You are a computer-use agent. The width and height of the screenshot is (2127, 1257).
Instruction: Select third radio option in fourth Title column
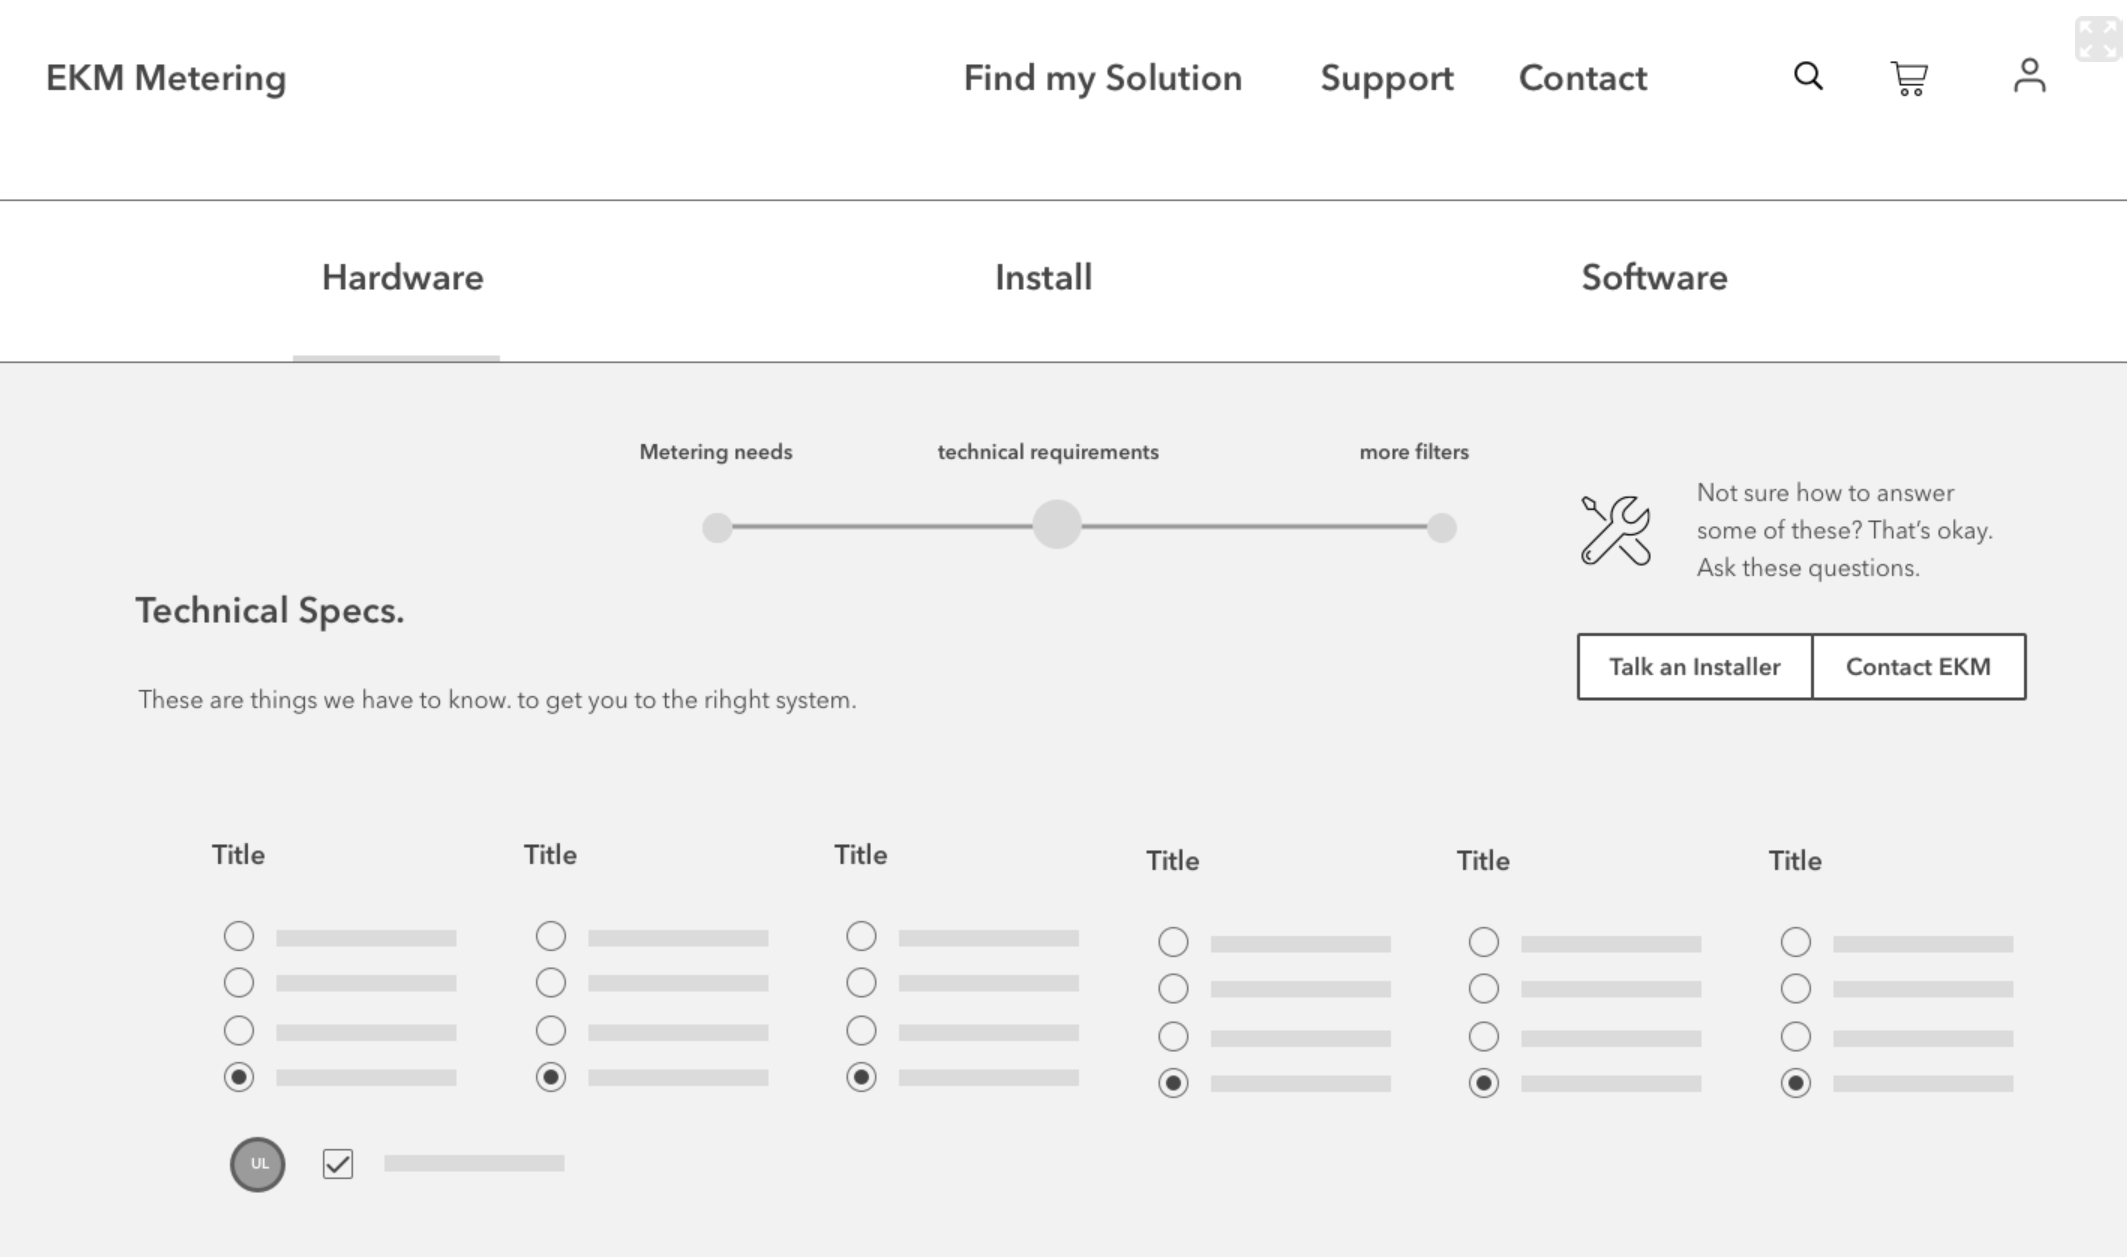1173,1036
